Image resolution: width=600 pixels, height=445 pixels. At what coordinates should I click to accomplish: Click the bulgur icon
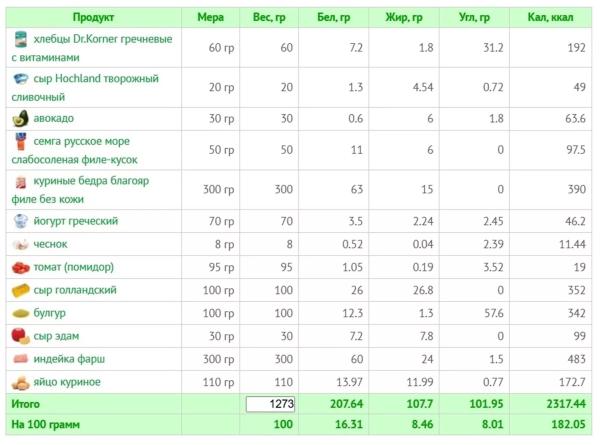click(x=20, y=313)
